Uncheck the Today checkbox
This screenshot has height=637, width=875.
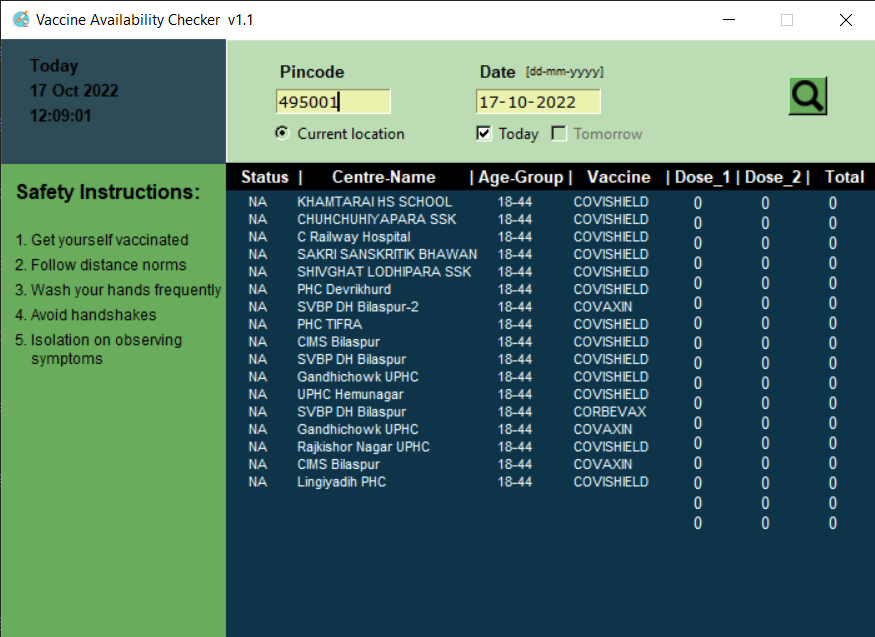pyautogui.click(x=484, y=133)
